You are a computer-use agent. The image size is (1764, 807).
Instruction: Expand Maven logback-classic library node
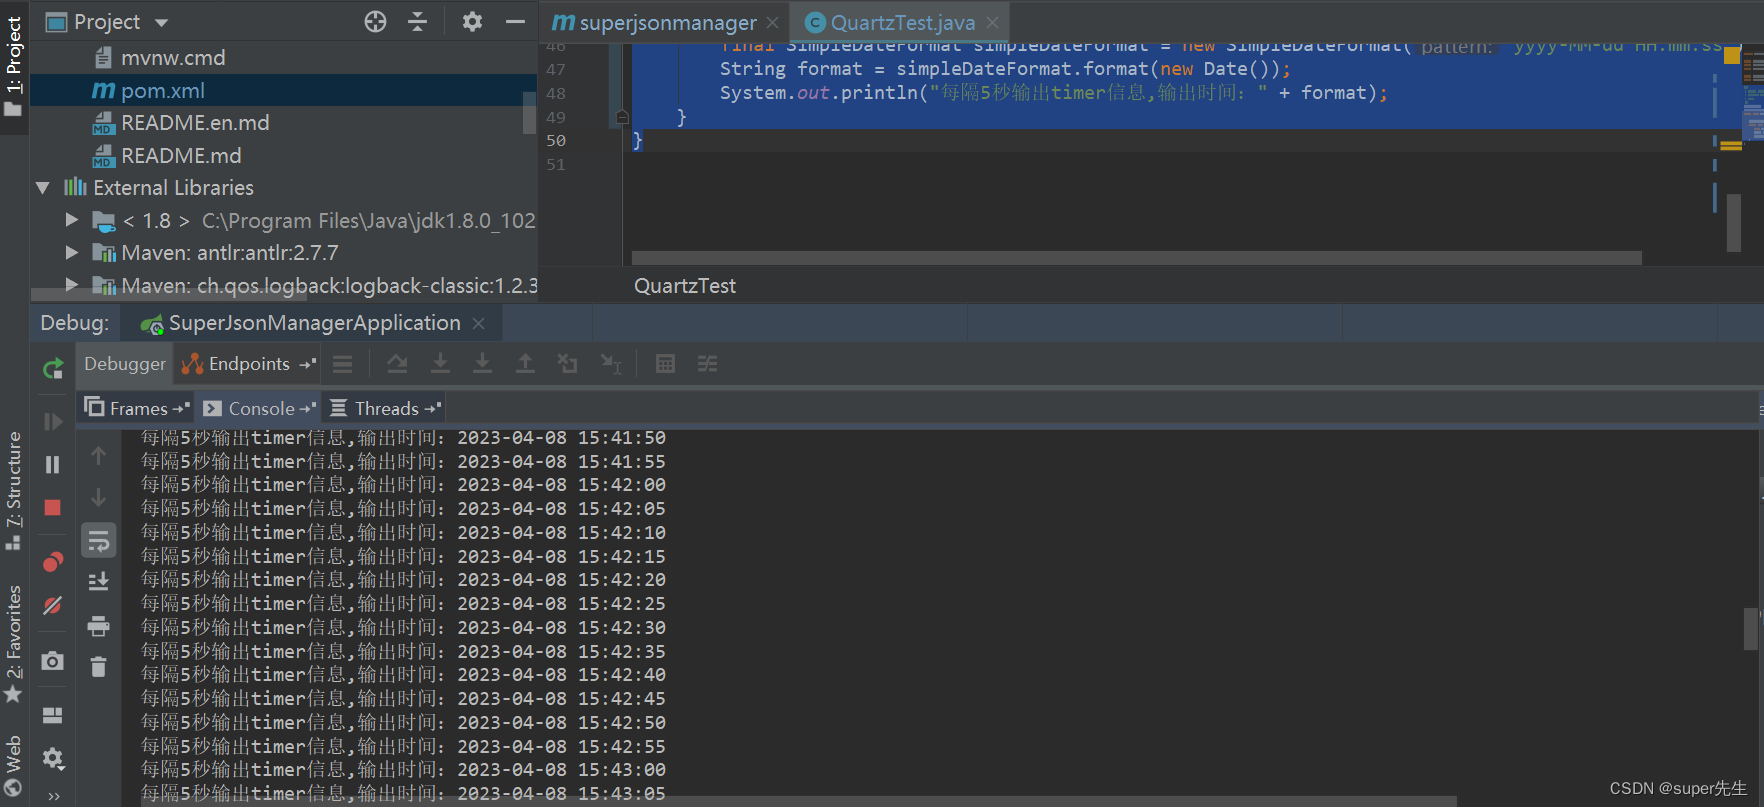71,284
